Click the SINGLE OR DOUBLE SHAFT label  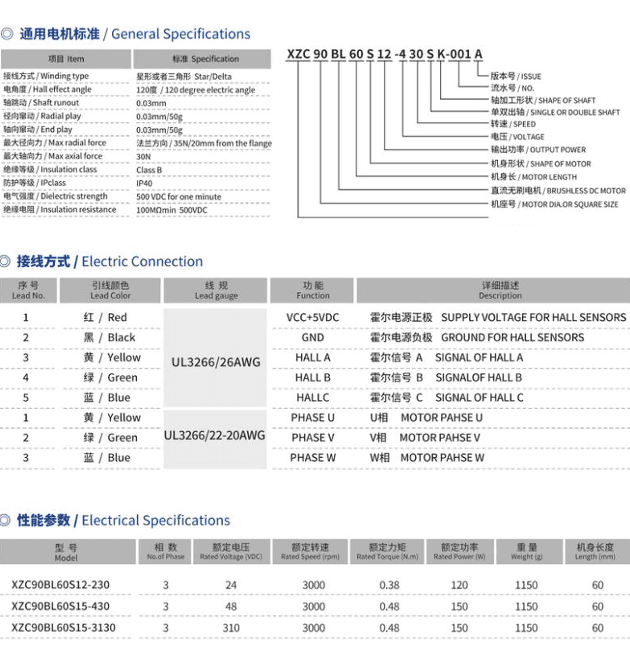coord(556,112)
